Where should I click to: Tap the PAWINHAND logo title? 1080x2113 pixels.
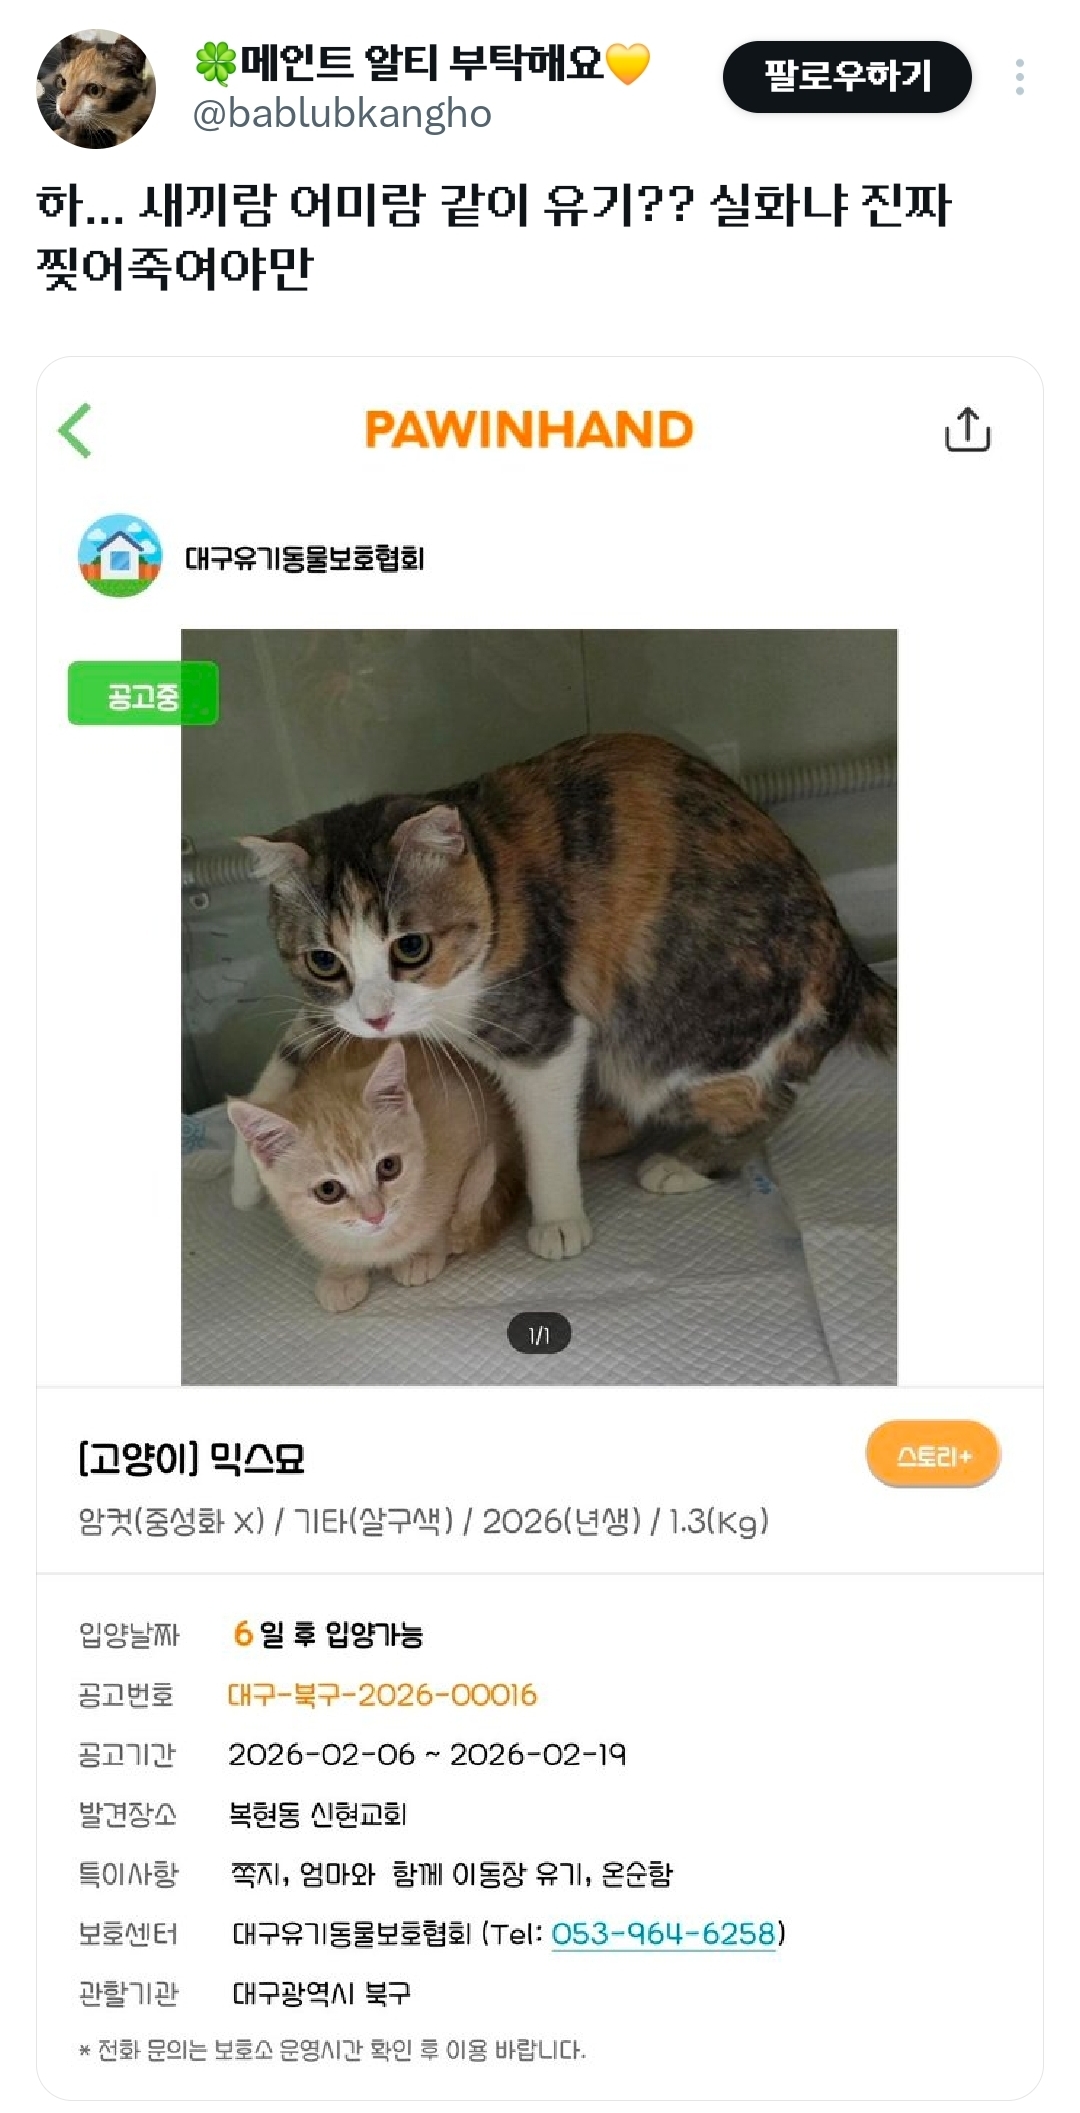pyautogui.click(x=529, y=430)
